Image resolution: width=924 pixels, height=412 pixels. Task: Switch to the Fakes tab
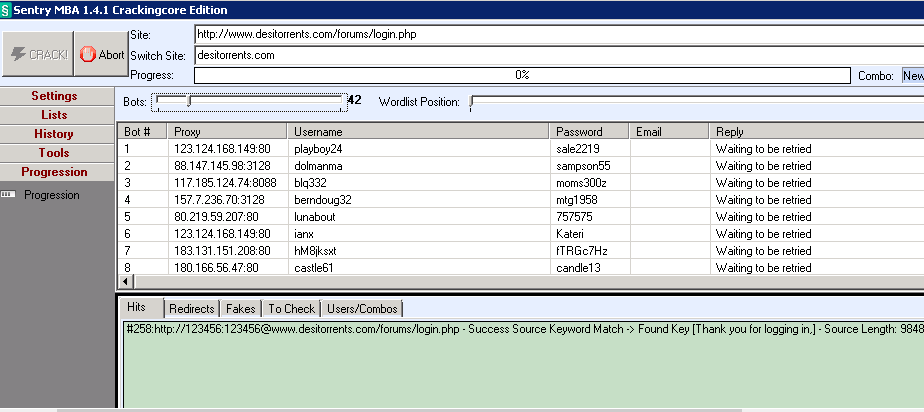pos(240,308)
